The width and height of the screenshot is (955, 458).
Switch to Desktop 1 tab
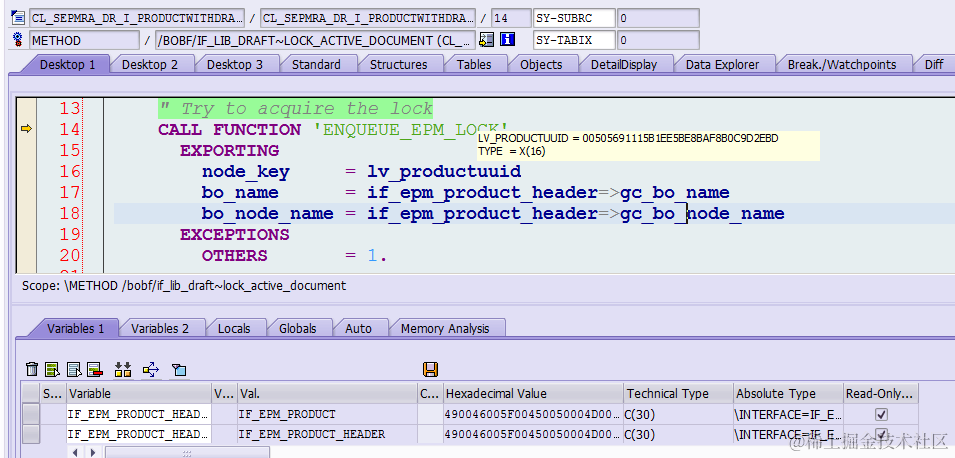pos(67,64)
